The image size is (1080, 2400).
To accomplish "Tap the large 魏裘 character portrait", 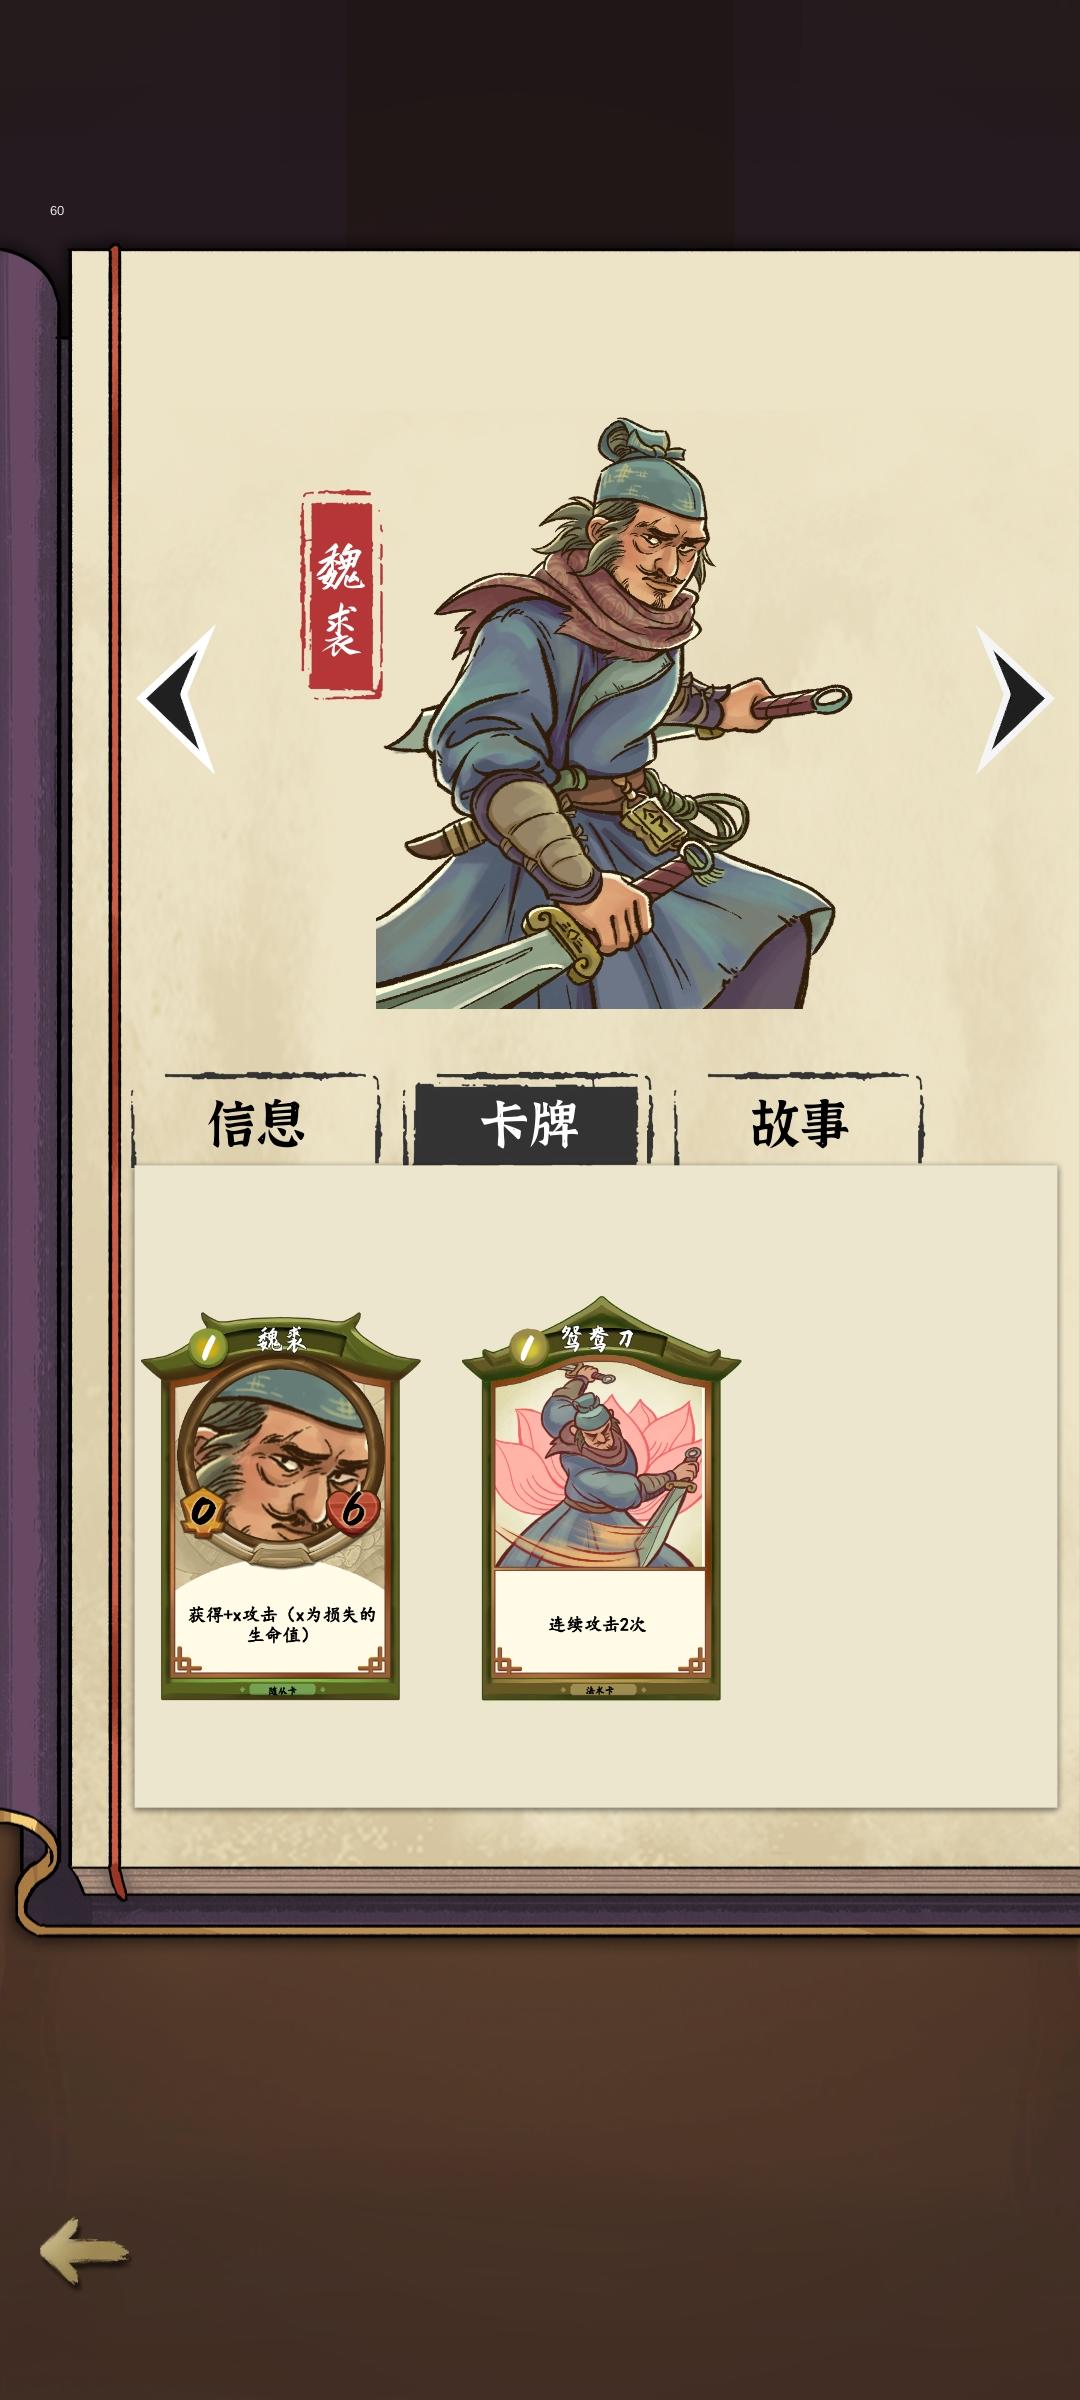I will point(613,713).
